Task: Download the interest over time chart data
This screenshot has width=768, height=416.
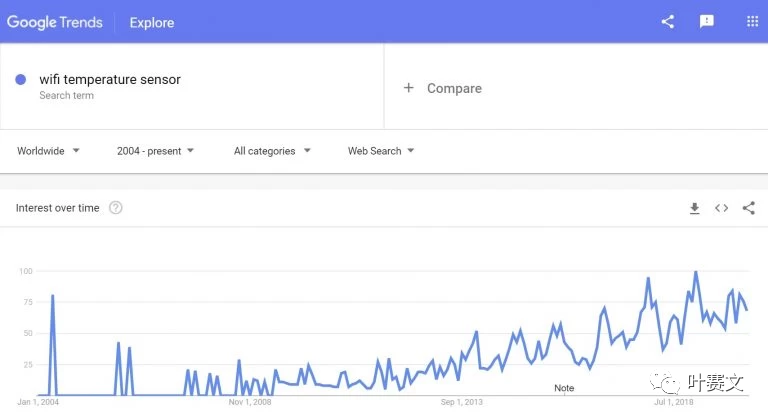Action: (695, 208)
